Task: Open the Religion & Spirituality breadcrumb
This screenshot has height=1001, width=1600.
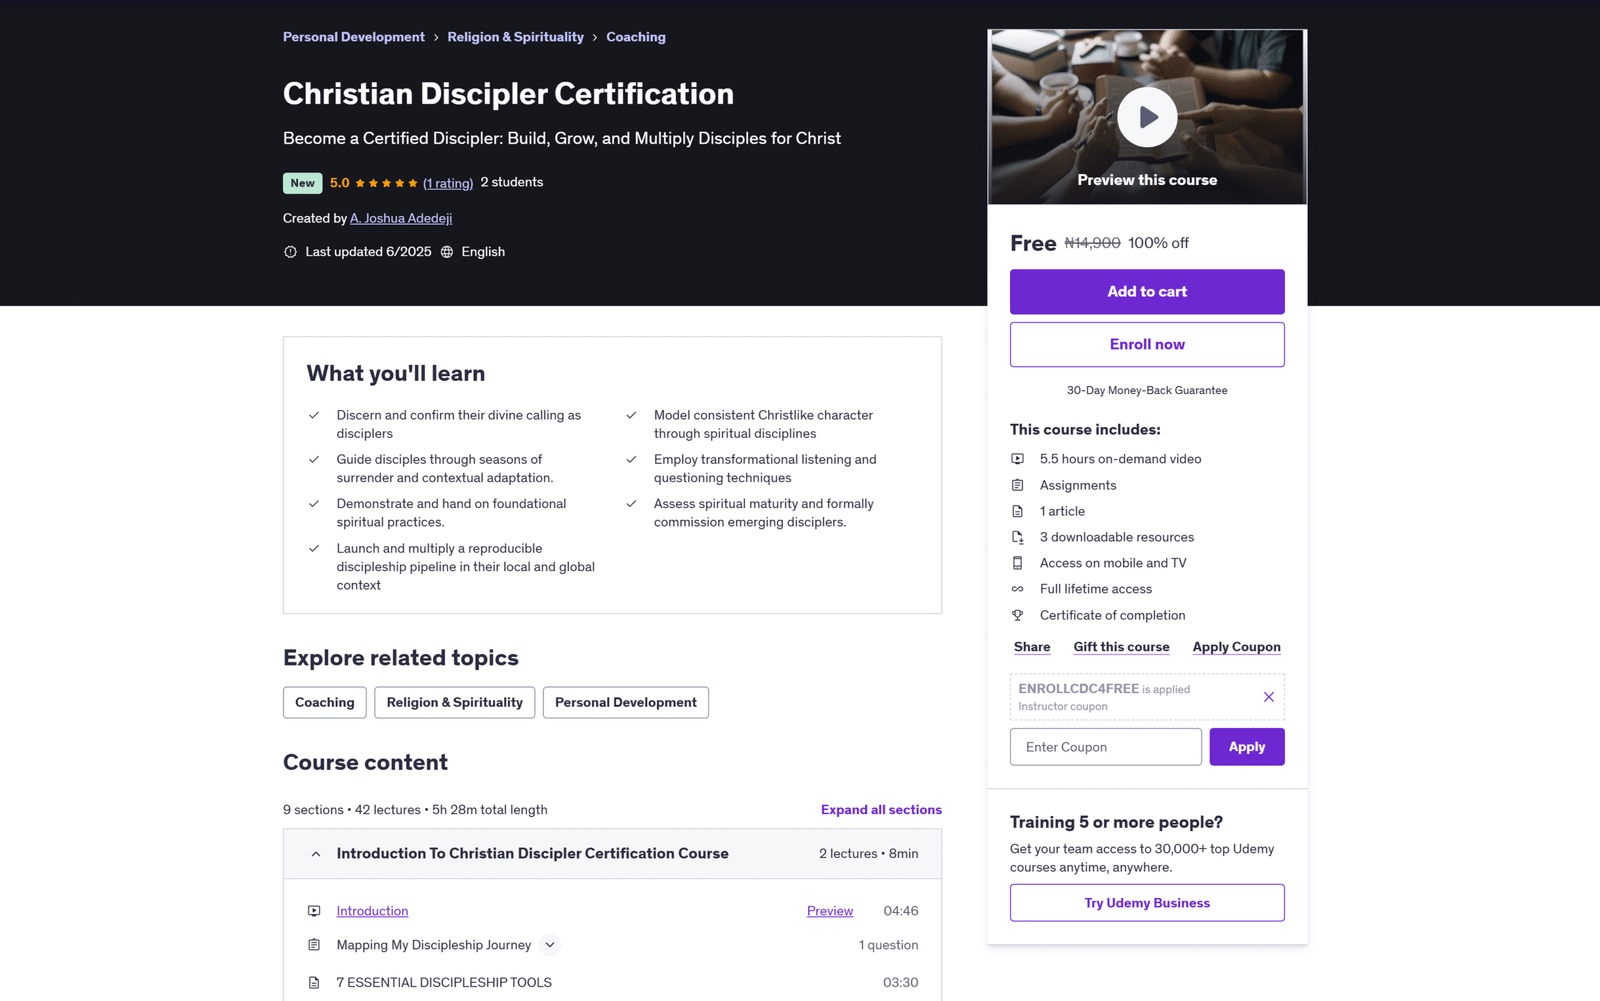Action: click(515, 37)
